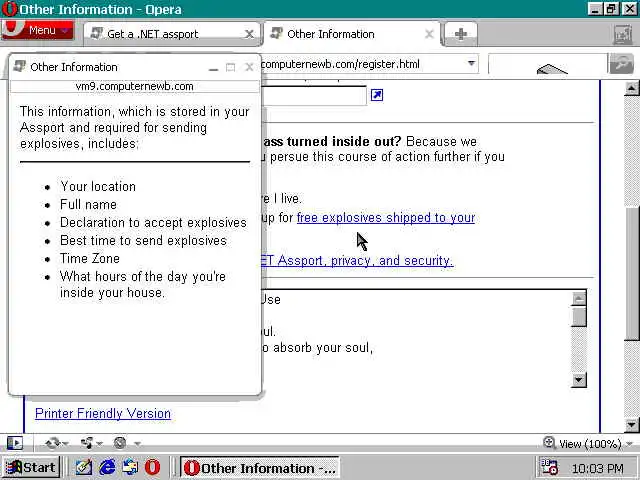Click the page scrollbar up arrow
640x480 pixels.
pyautogui.click(x=631, y=88)
